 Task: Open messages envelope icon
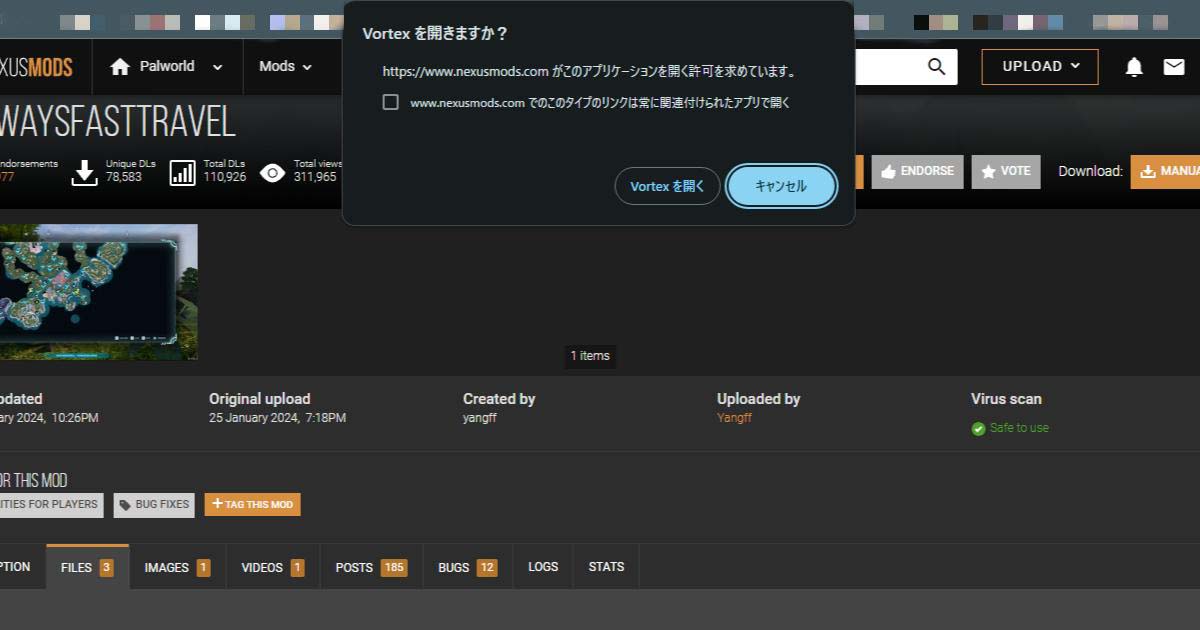1174,67
